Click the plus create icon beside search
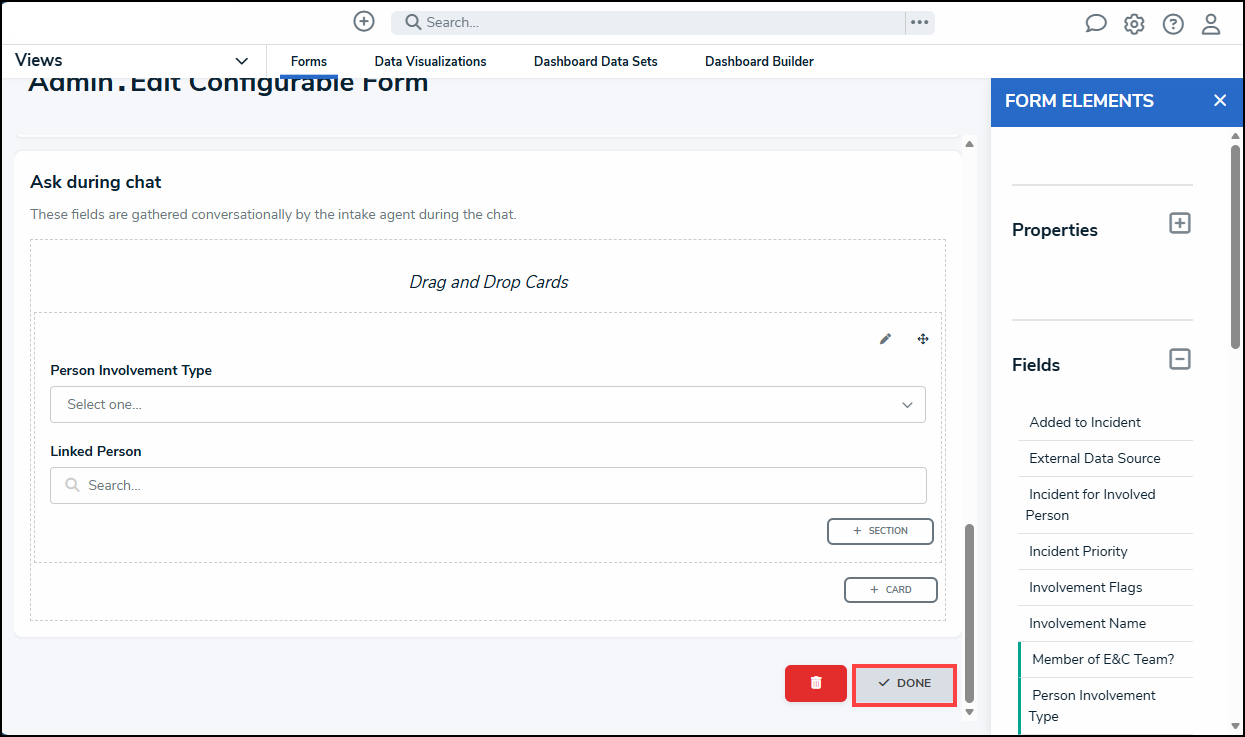 click(364, 22)
